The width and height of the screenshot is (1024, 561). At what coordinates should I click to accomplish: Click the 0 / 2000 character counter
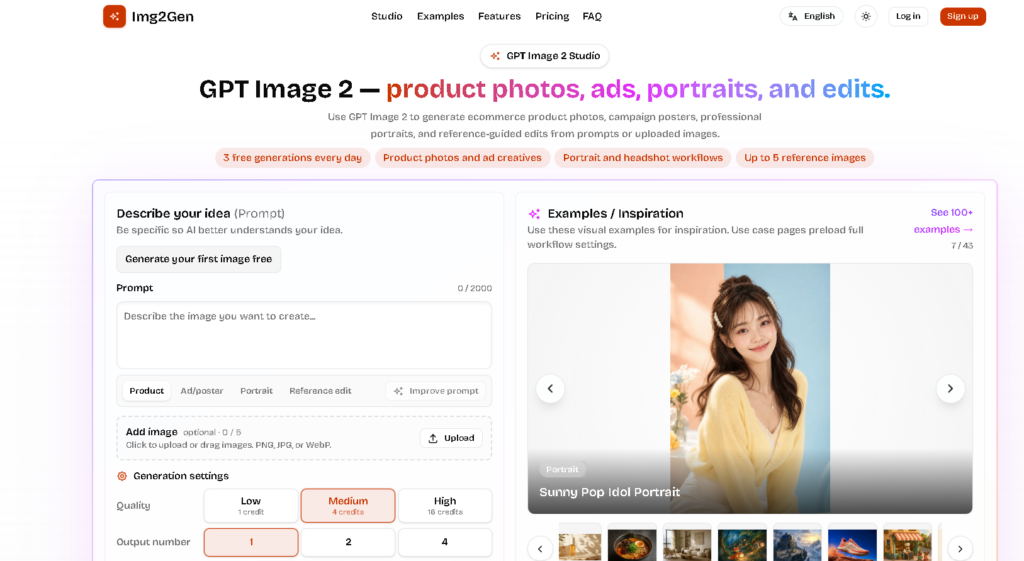475,288
